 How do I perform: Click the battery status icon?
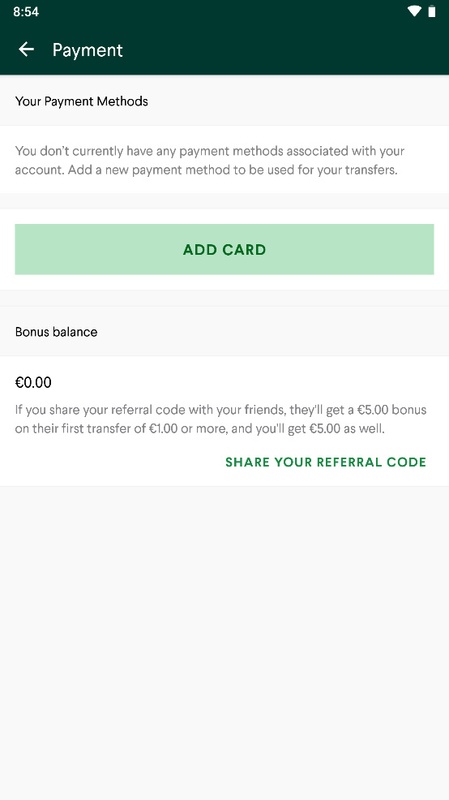tap(432, 11)
